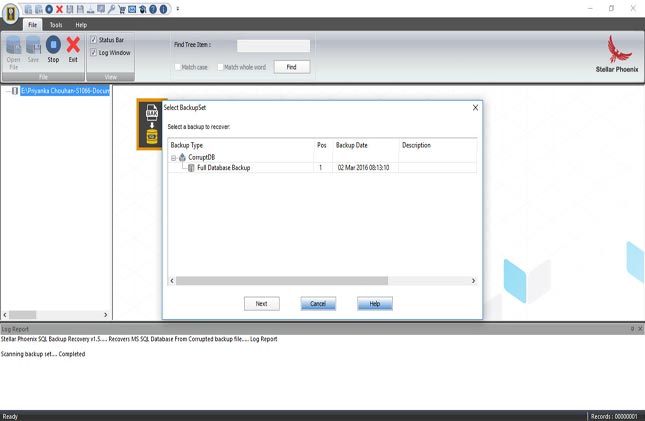Screen dimensions: 645x421
Task: Click the backup date 02 Mar 2016 cell
Action: tap(364, 167)
